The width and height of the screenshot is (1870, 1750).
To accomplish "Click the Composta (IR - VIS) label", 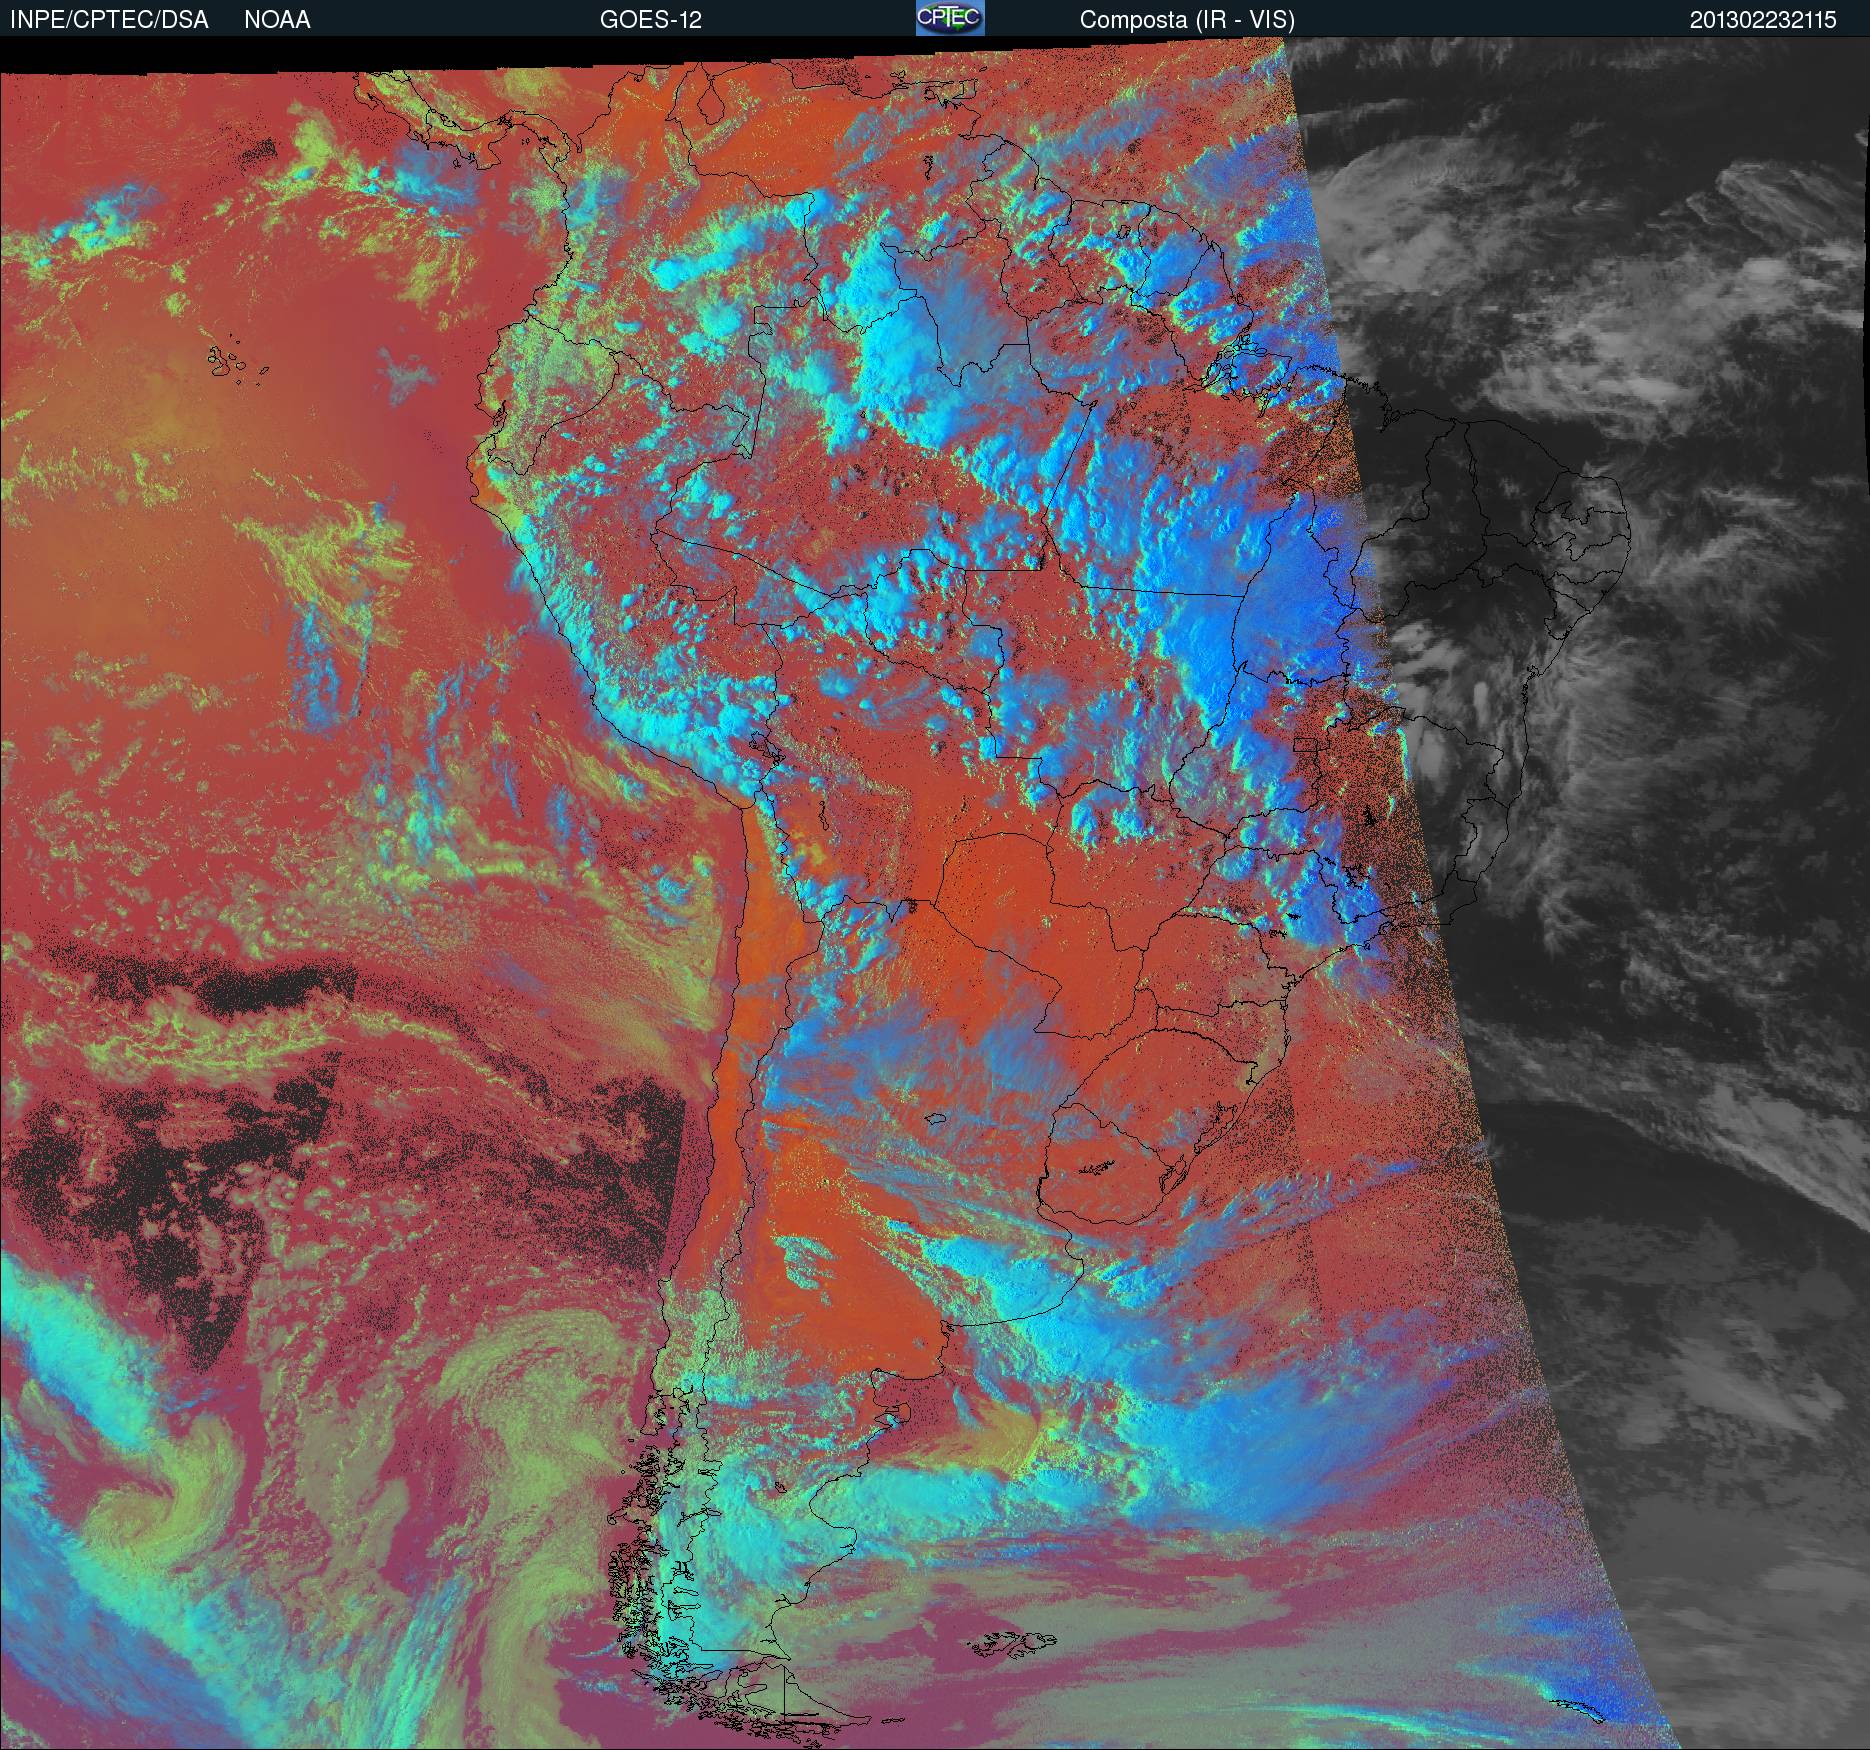I will point(1187,20).
